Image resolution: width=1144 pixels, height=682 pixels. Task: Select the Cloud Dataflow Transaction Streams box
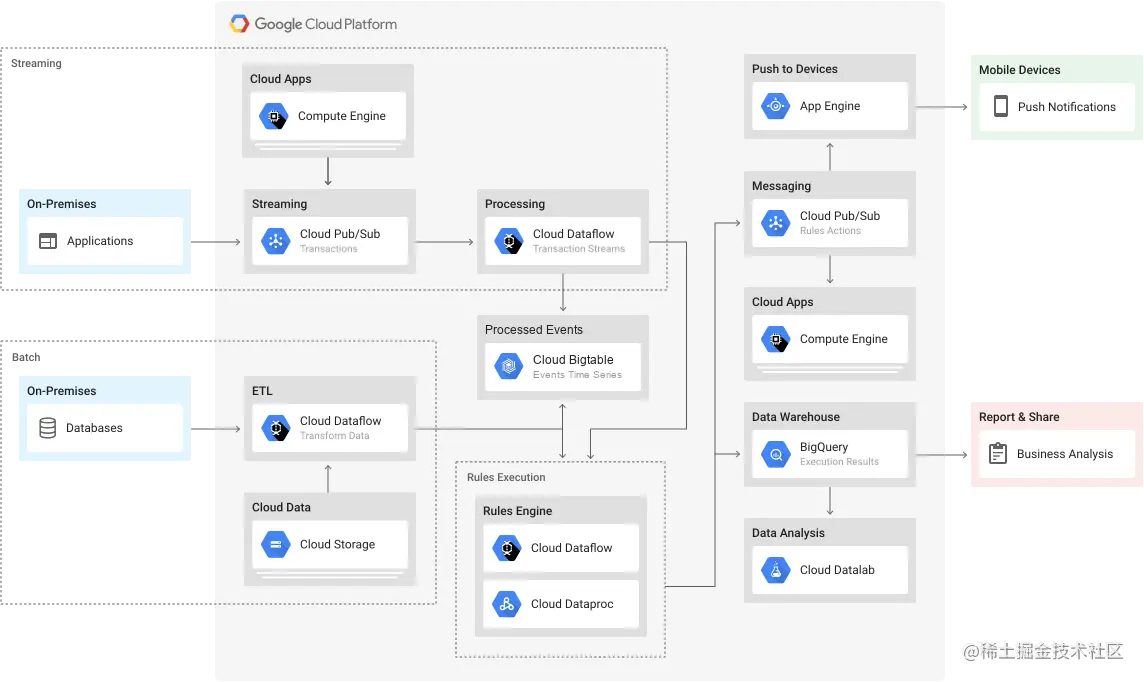563,241
